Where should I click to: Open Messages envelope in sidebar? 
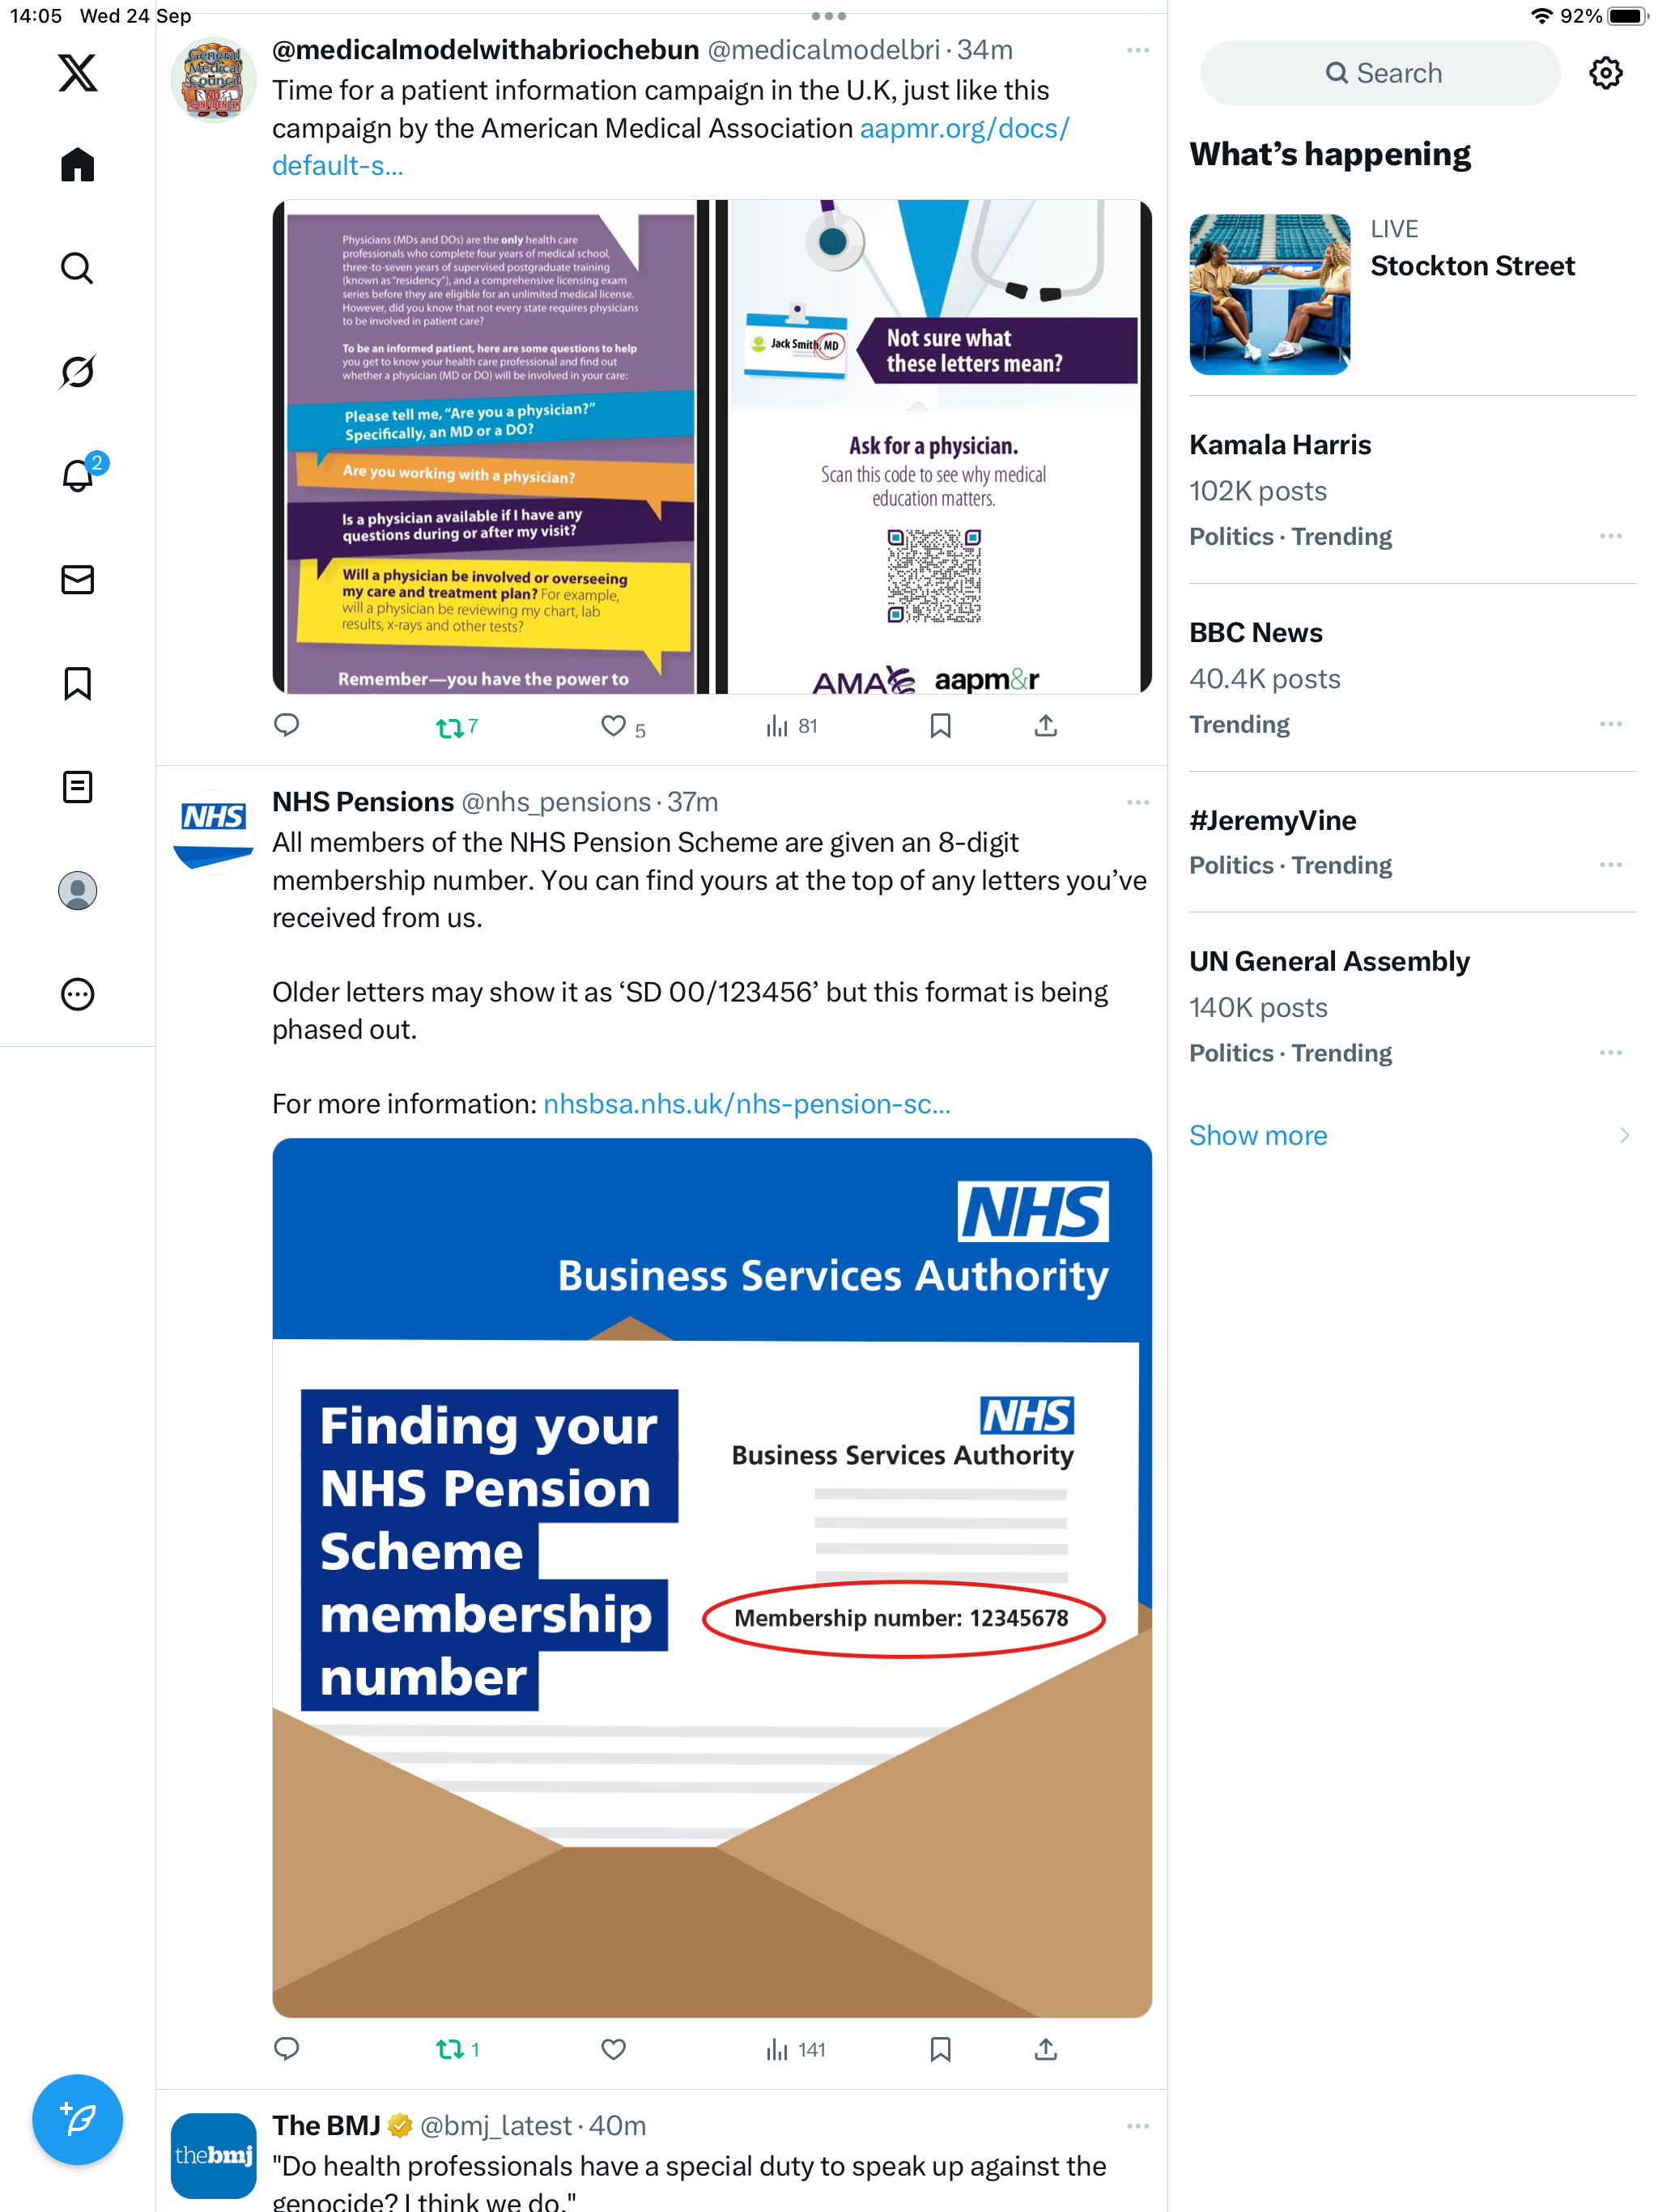point(77,580)
